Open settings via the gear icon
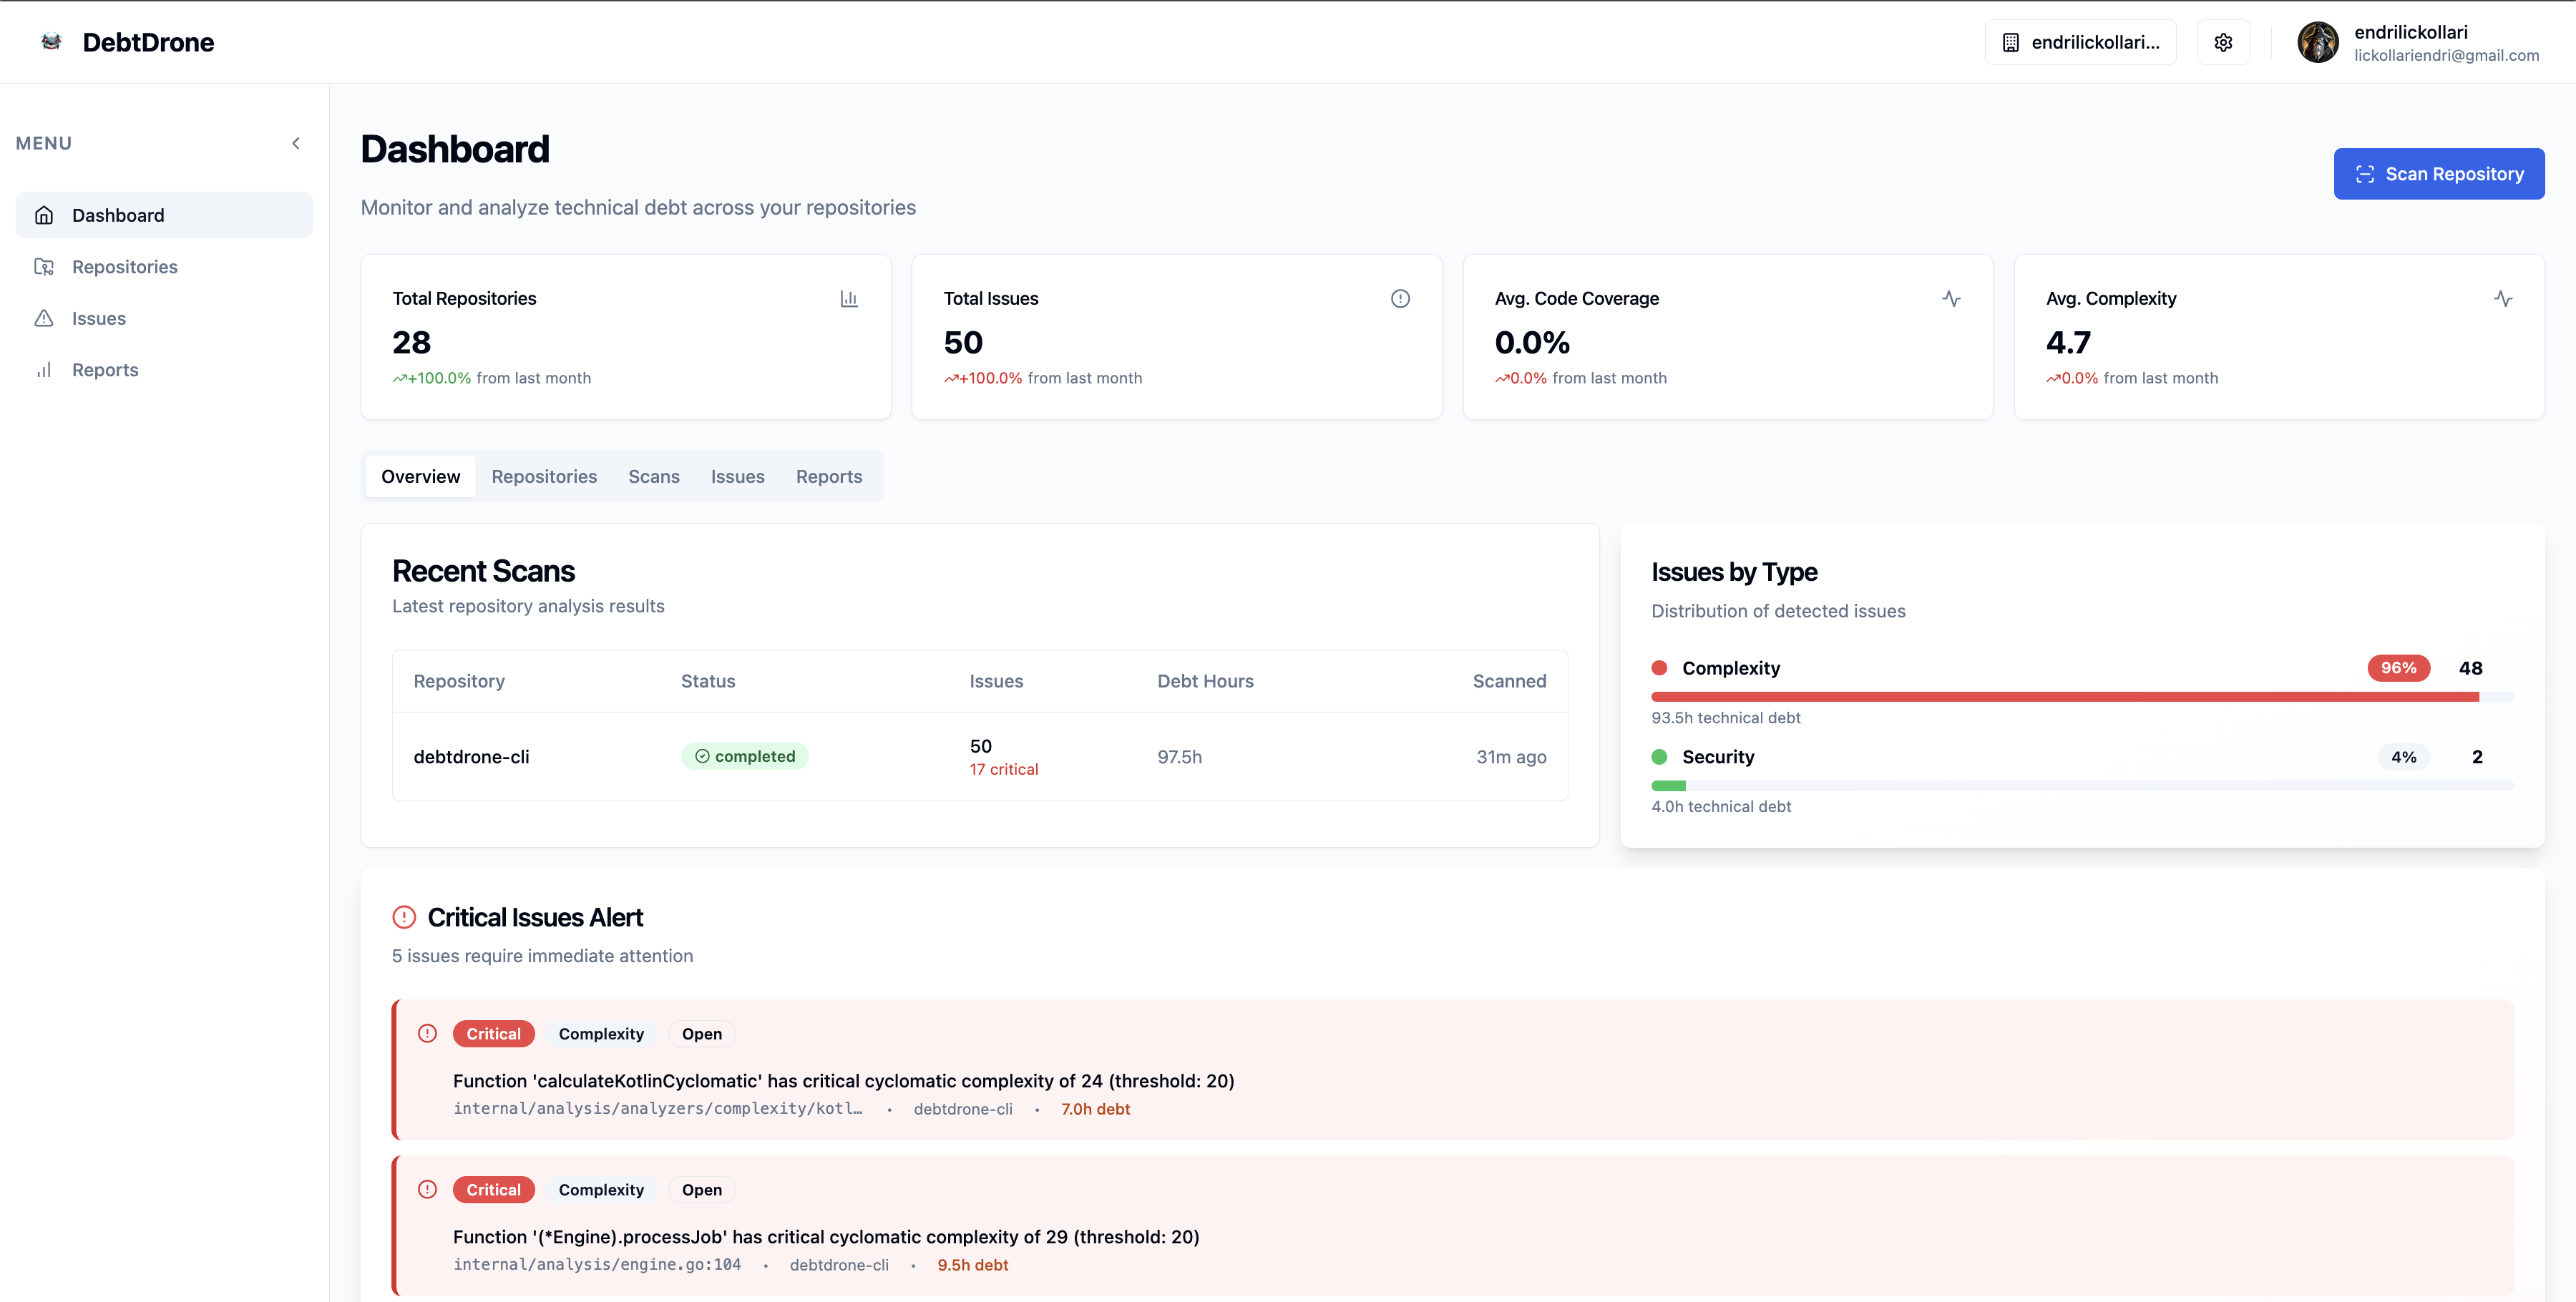Viewport: 2576px width, 1302px height. [2223, 42]
